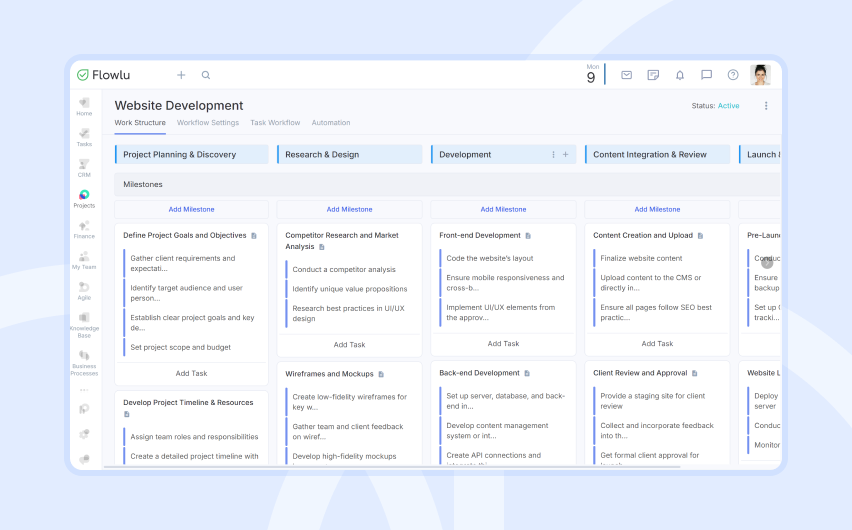Open Finance in sidebar

(84, 230)
